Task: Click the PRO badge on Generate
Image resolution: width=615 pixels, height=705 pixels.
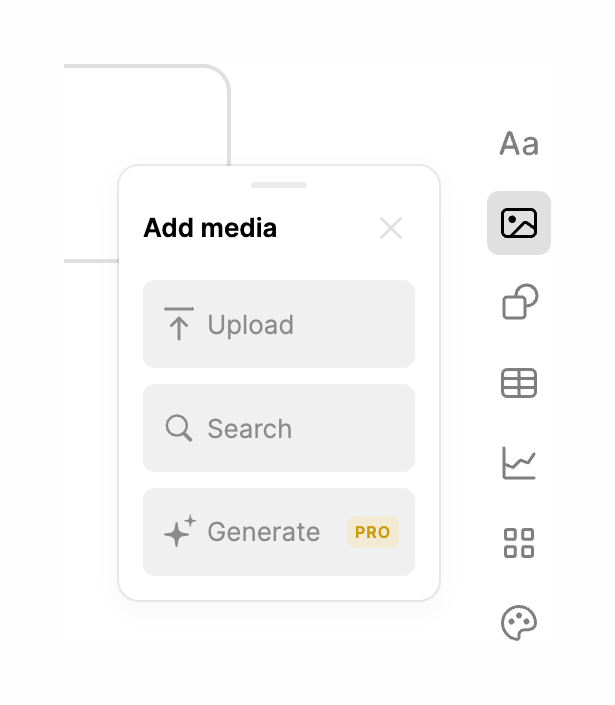Action: point(373,532)
